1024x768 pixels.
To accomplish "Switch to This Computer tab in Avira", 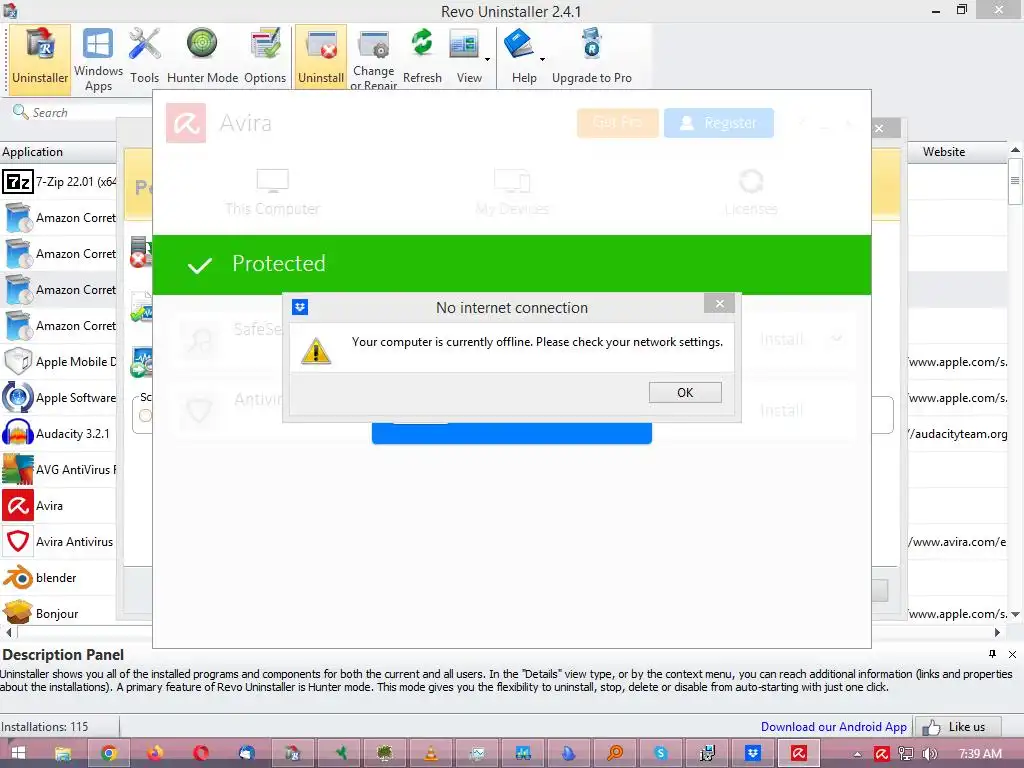I will coord(272,192).
